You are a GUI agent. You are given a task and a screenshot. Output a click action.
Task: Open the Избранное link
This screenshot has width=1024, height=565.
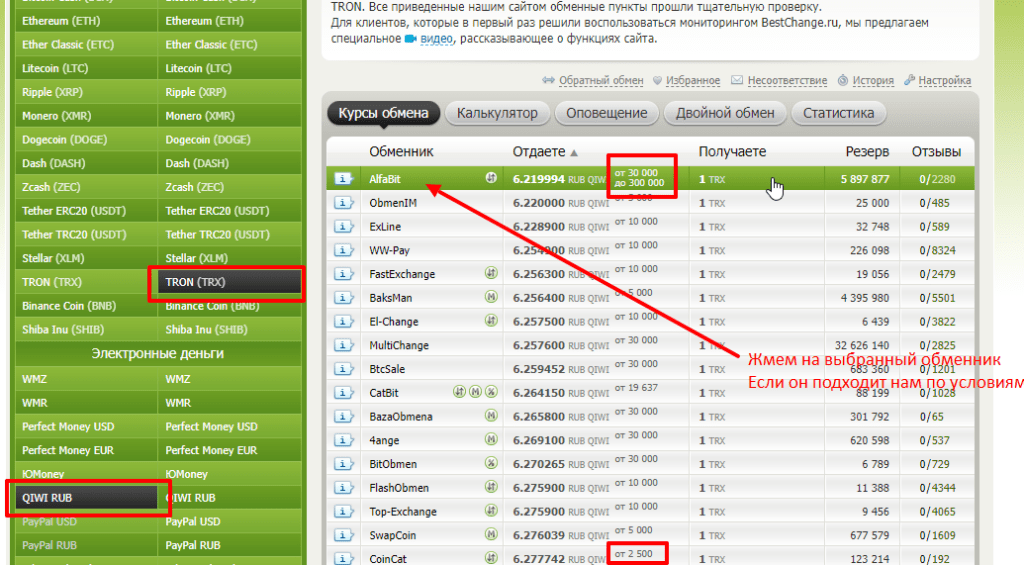693,80
